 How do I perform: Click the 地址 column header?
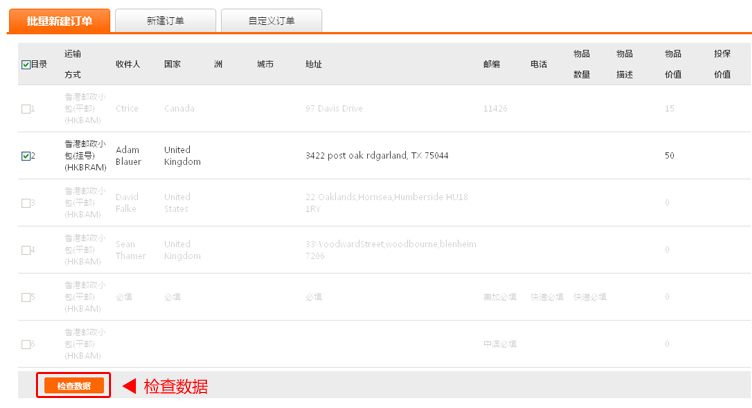coord(314,64)
